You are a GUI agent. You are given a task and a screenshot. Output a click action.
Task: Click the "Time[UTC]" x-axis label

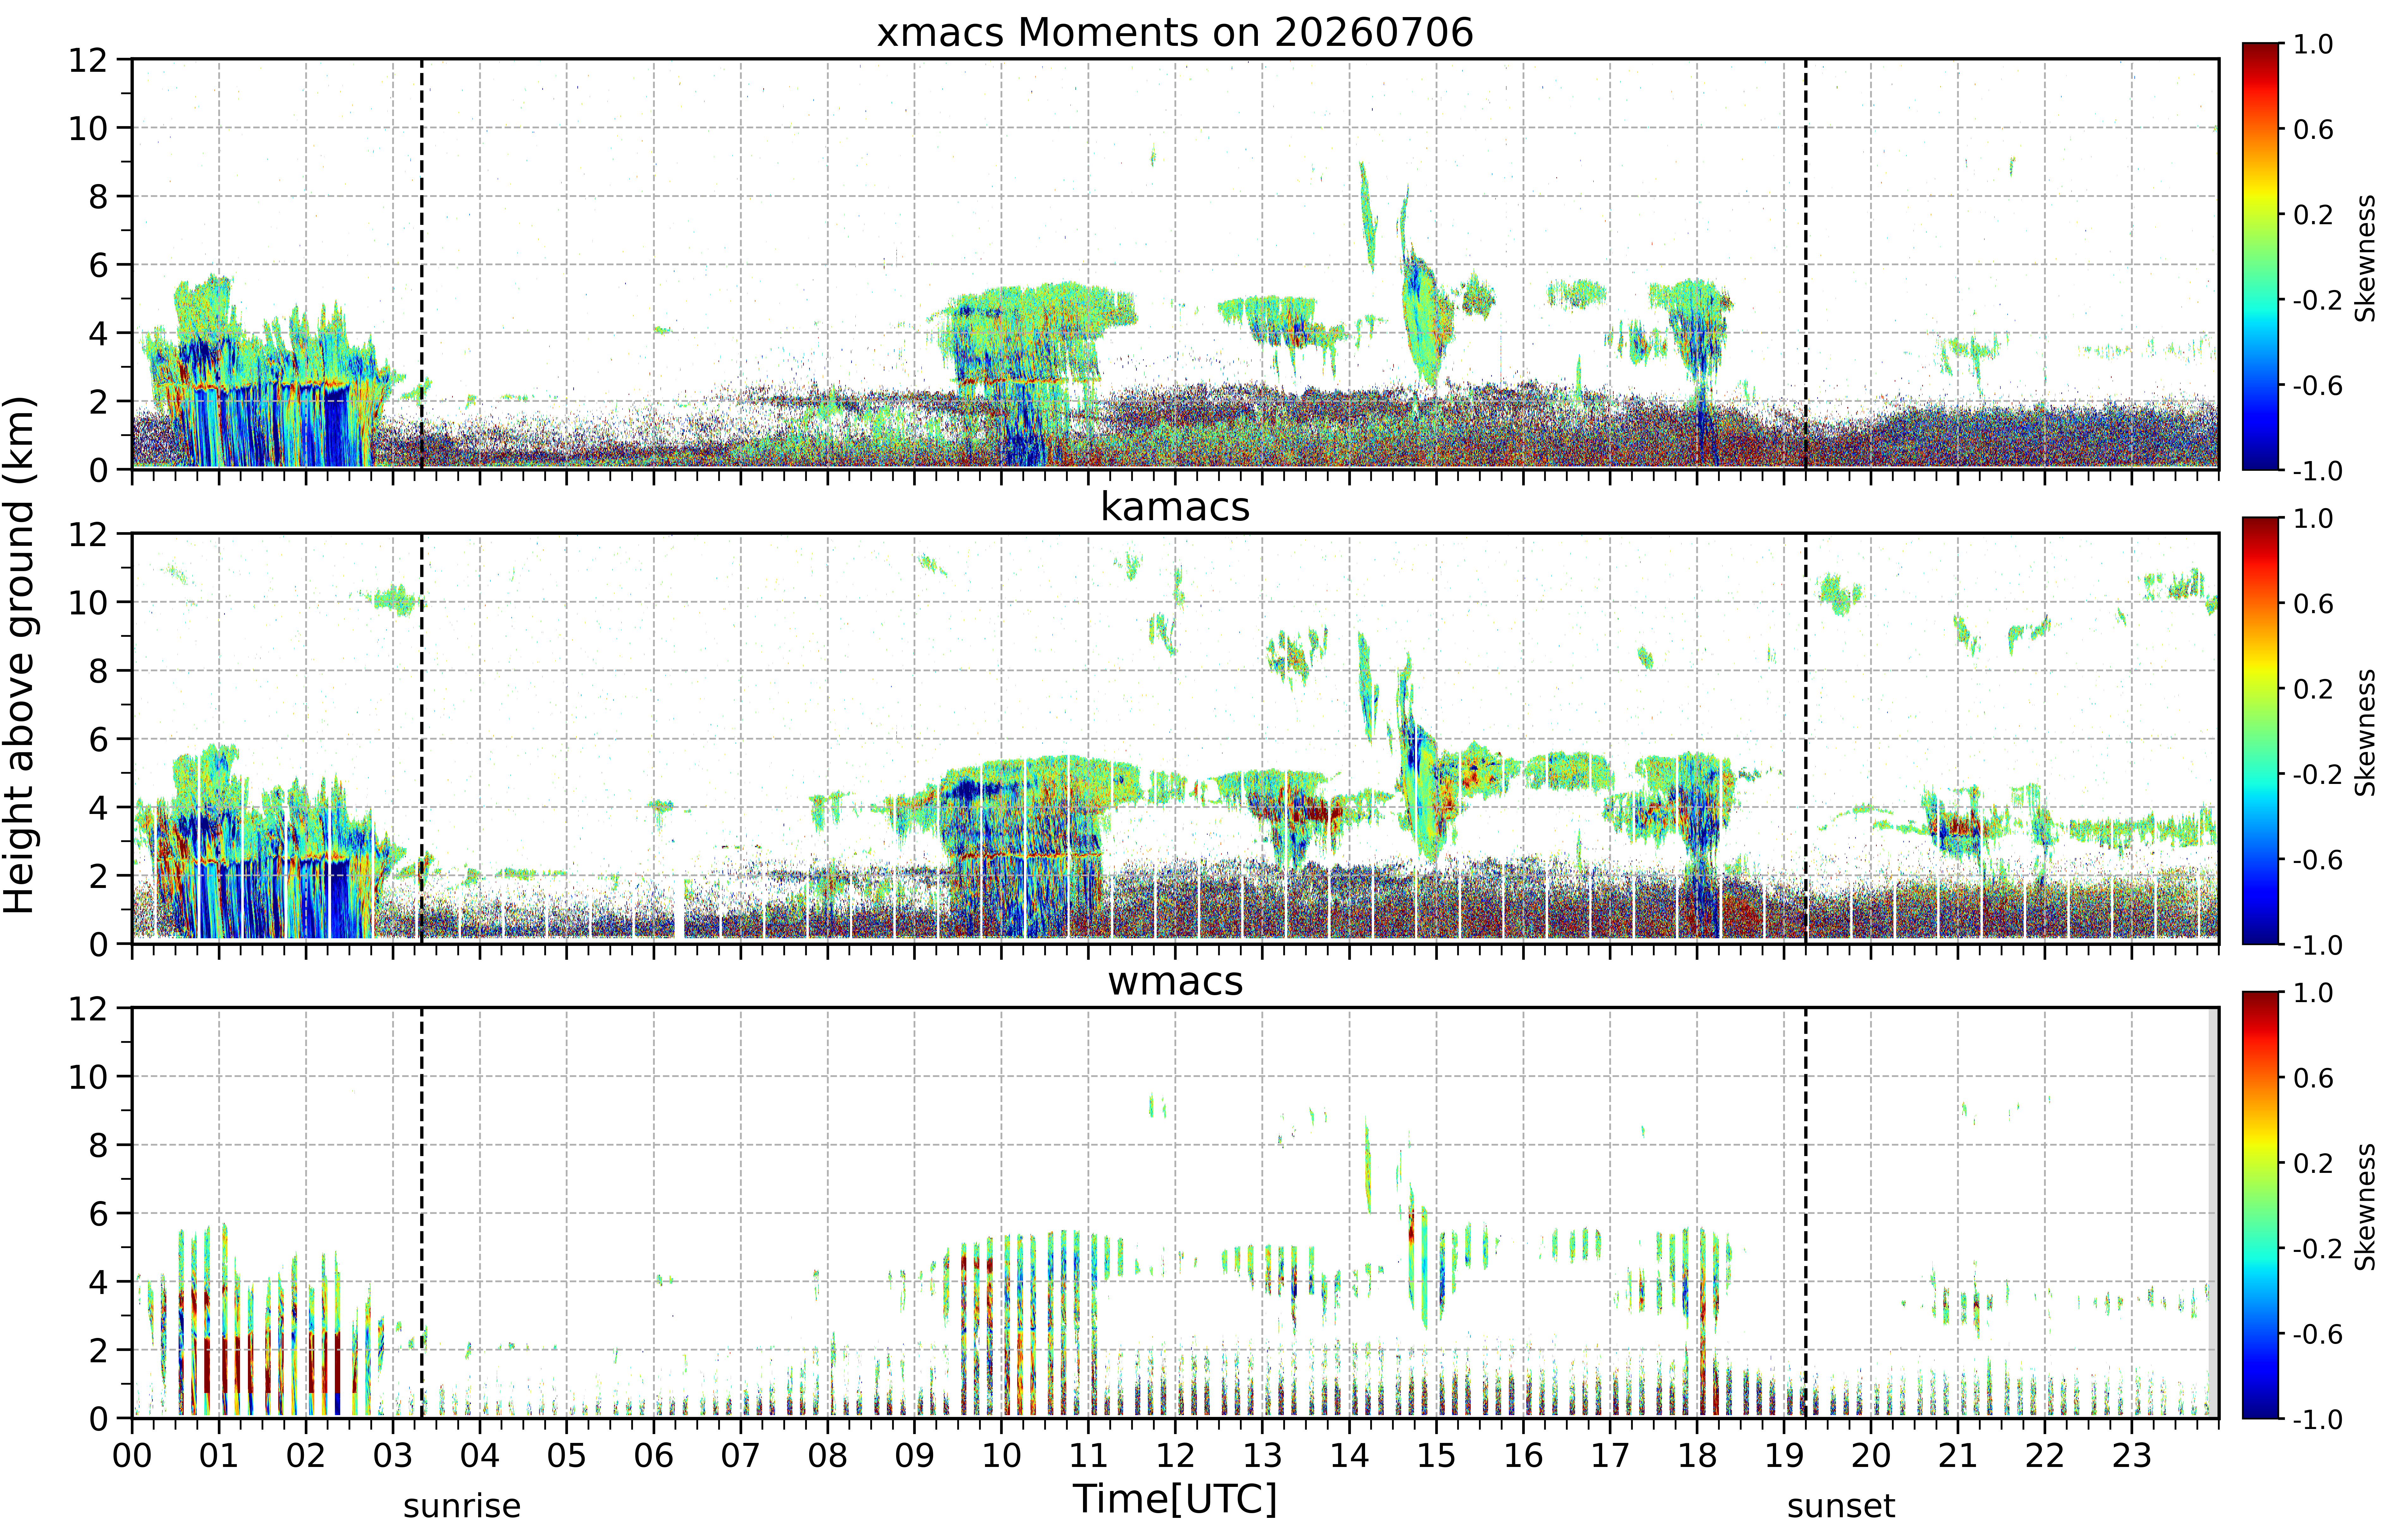[x=1175, y=1499]
